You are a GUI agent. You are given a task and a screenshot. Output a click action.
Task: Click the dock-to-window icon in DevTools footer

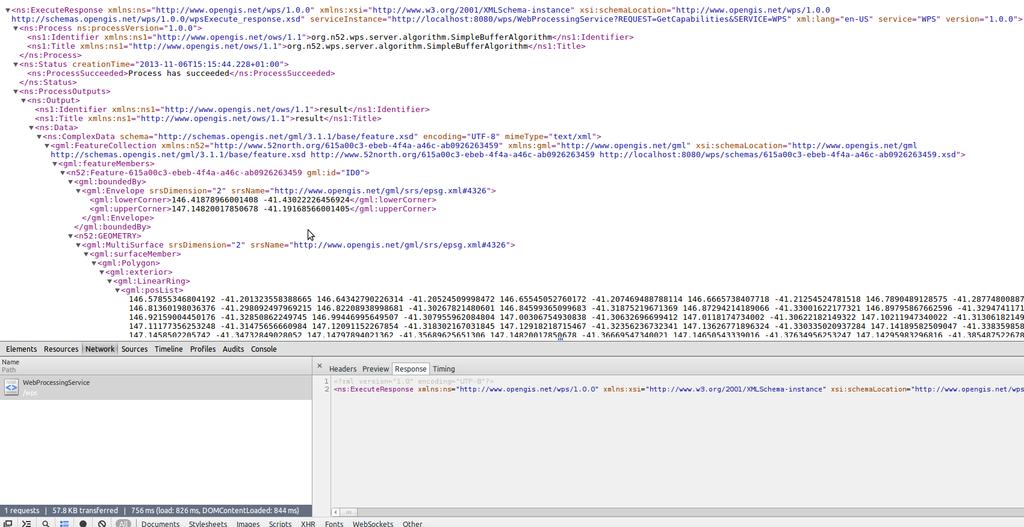[x=7, y=524]
